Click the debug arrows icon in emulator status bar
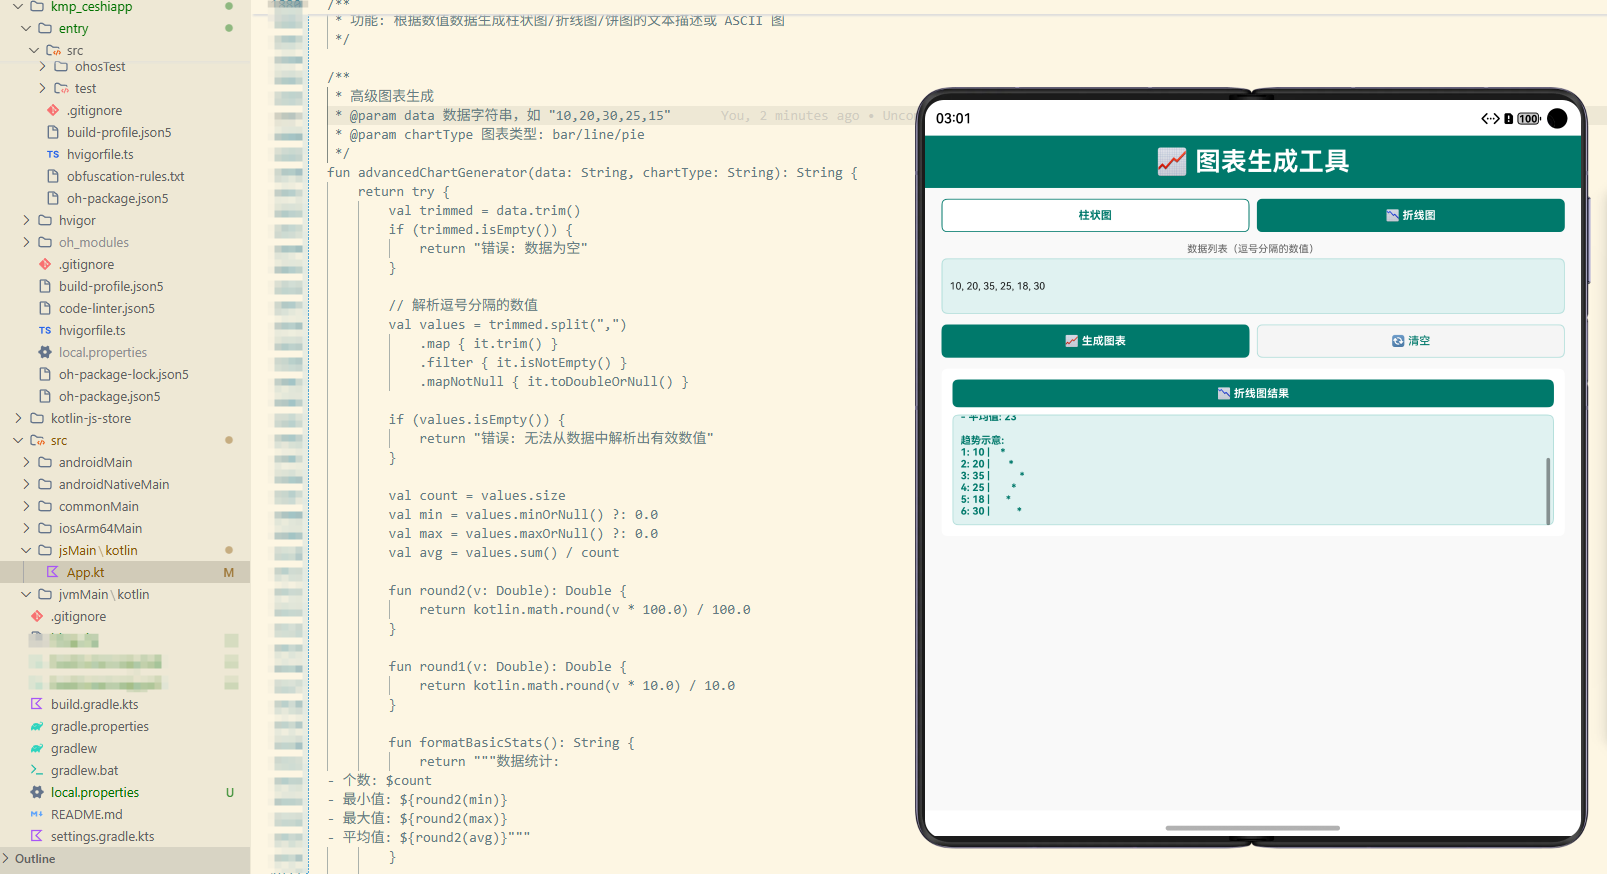Screen dimensions: 1607x874 click(1490, 119)
